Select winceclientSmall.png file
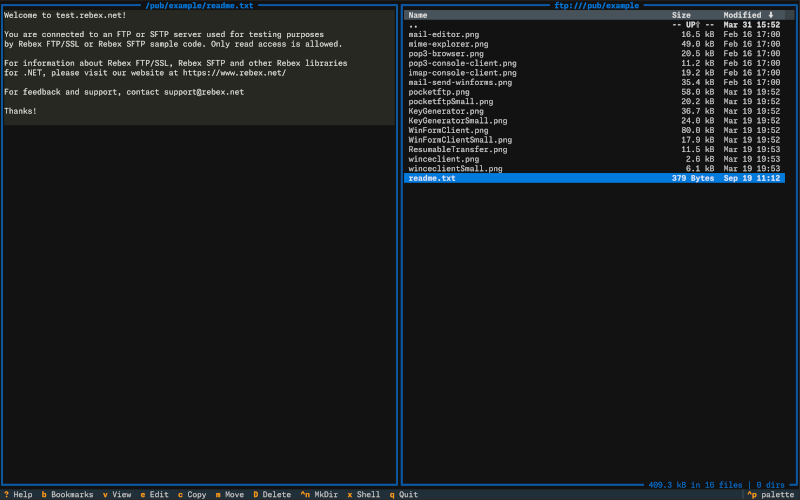The image size is (800, 500). coord(594,169)
